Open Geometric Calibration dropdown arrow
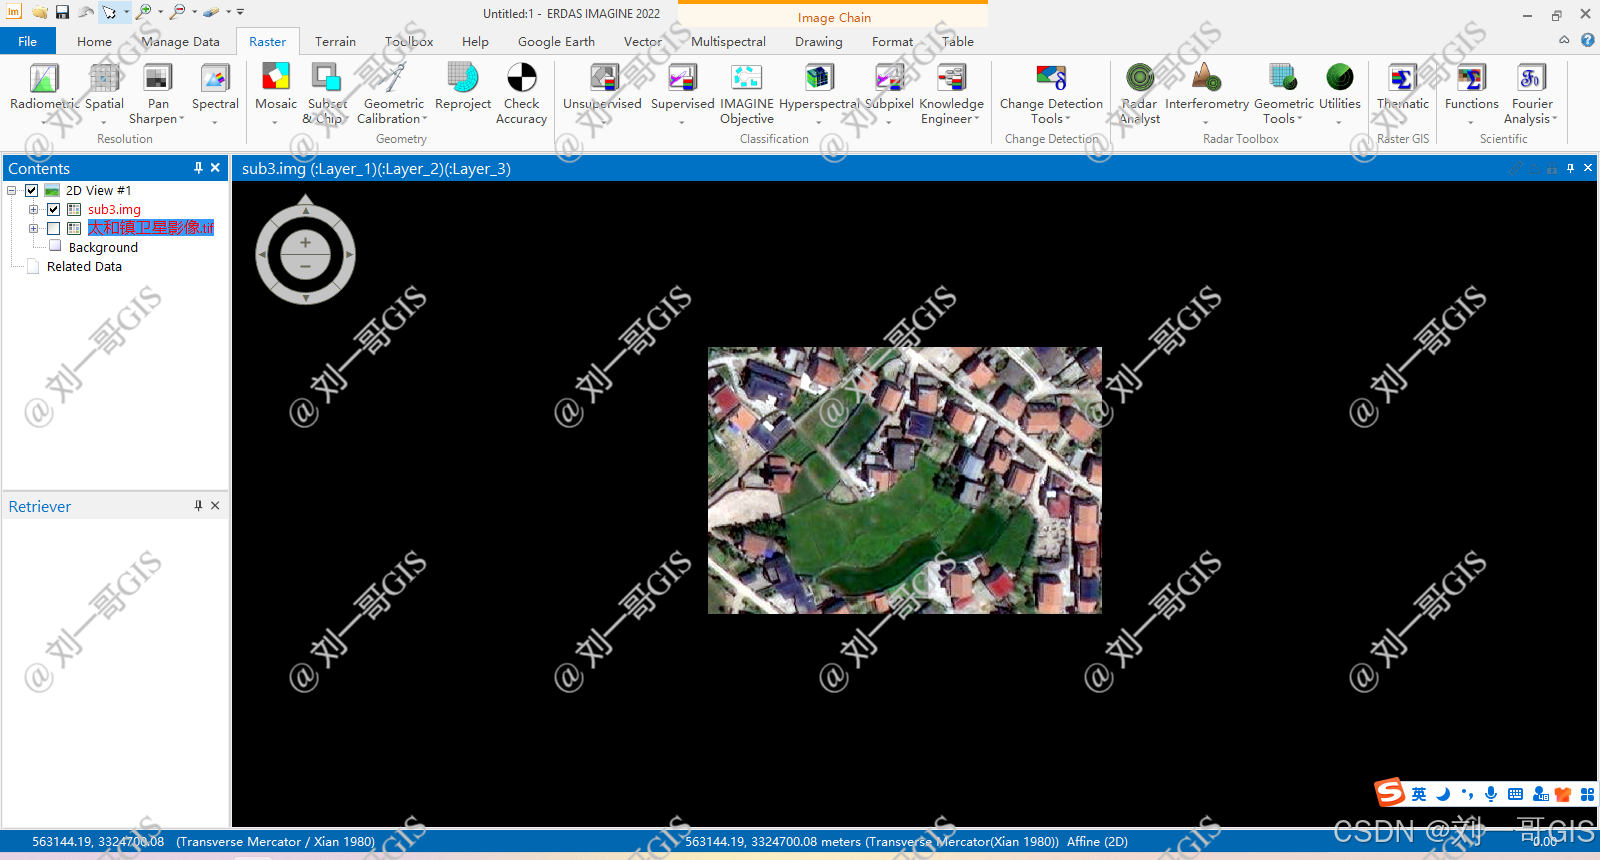This screenshot has width=1600, height=860. click(x=424, y=119)
